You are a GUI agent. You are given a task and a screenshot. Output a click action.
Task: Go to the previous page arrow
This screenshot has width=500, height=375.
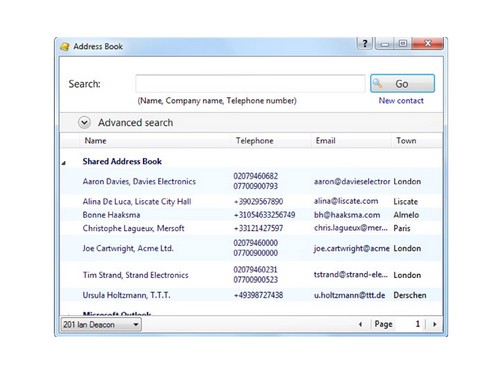pos(360,324)
